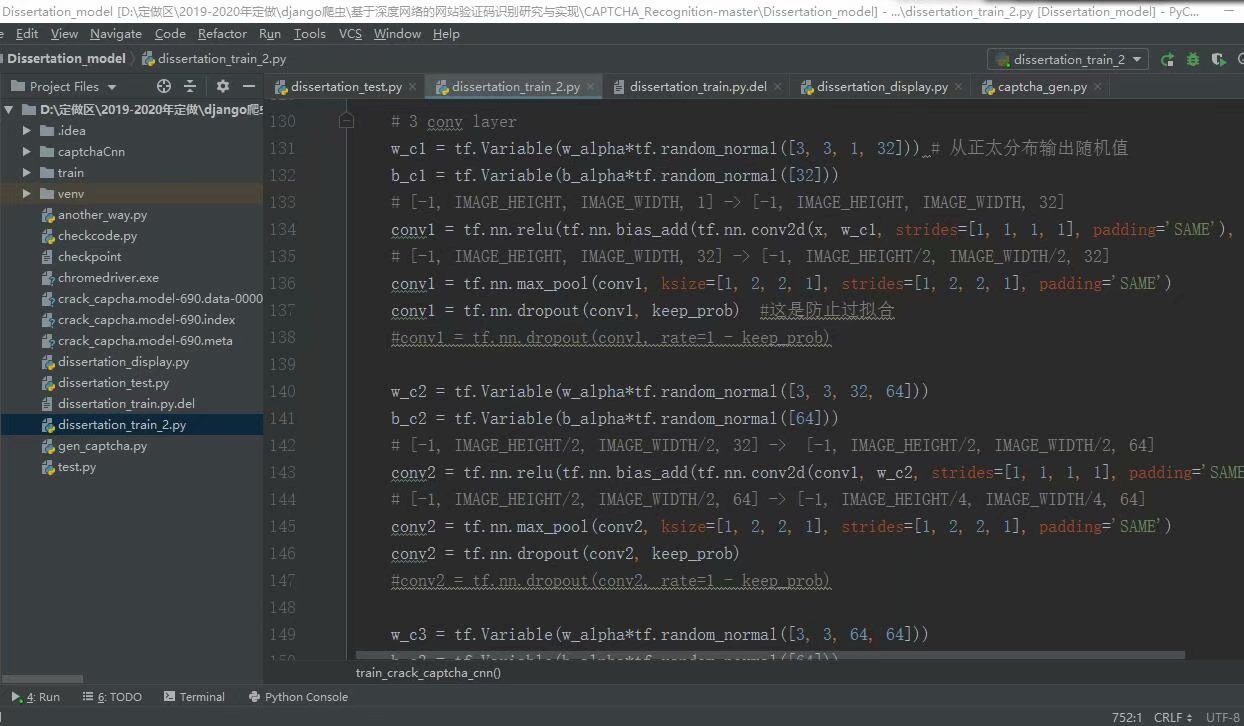The image size is (1244, 726).
Task: Click the editor horizontal scrollbar
Action: [770, 656]
